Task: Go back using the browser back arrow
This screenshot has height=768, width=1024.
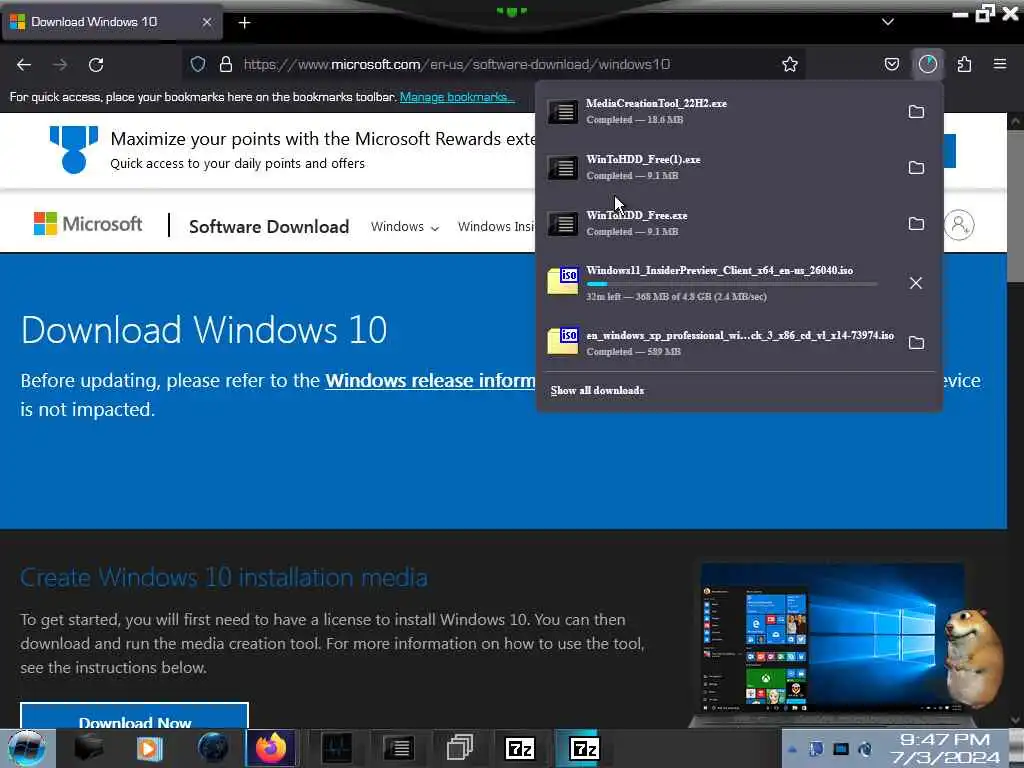Action: [x=24, y=65]
